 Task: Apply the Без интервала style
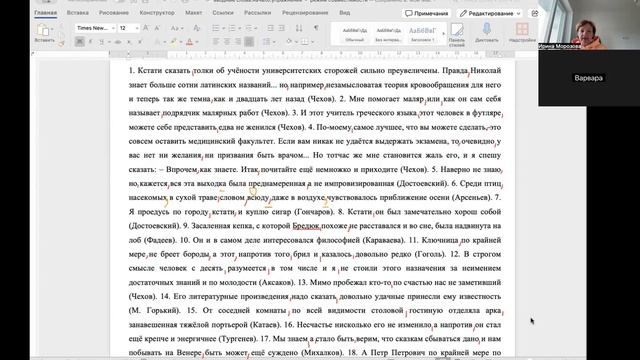click(388, 34)
